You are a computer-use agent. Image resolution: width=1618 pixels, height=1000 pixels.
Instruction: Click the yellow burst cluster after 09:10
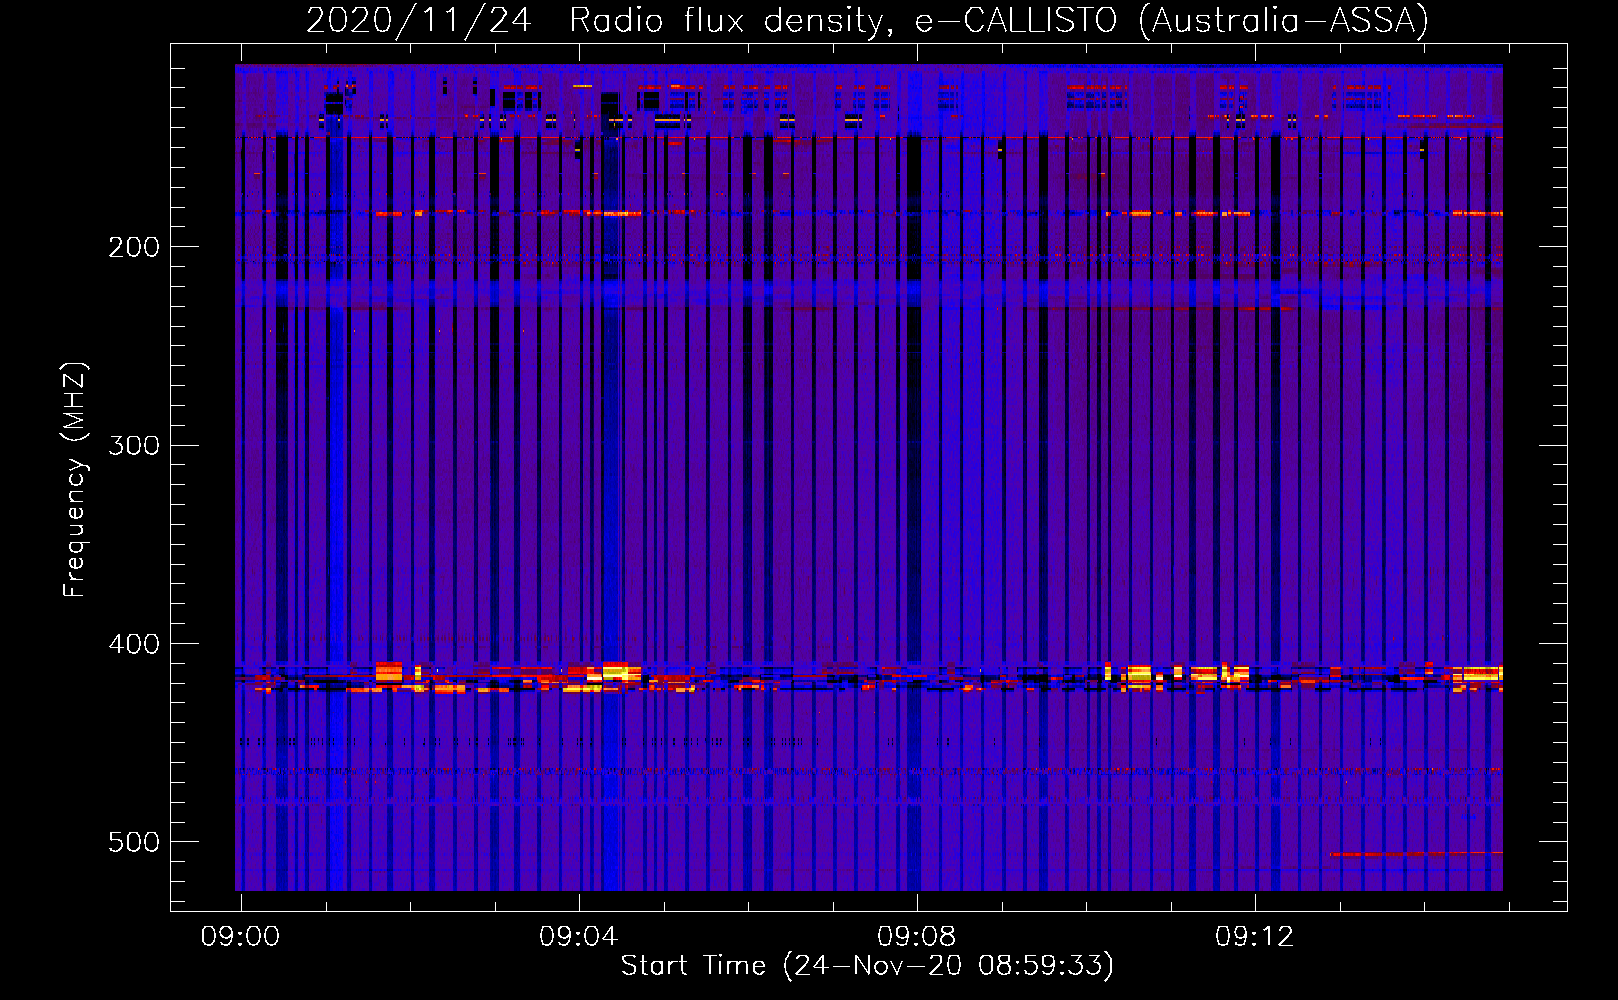coord(1138,674)
